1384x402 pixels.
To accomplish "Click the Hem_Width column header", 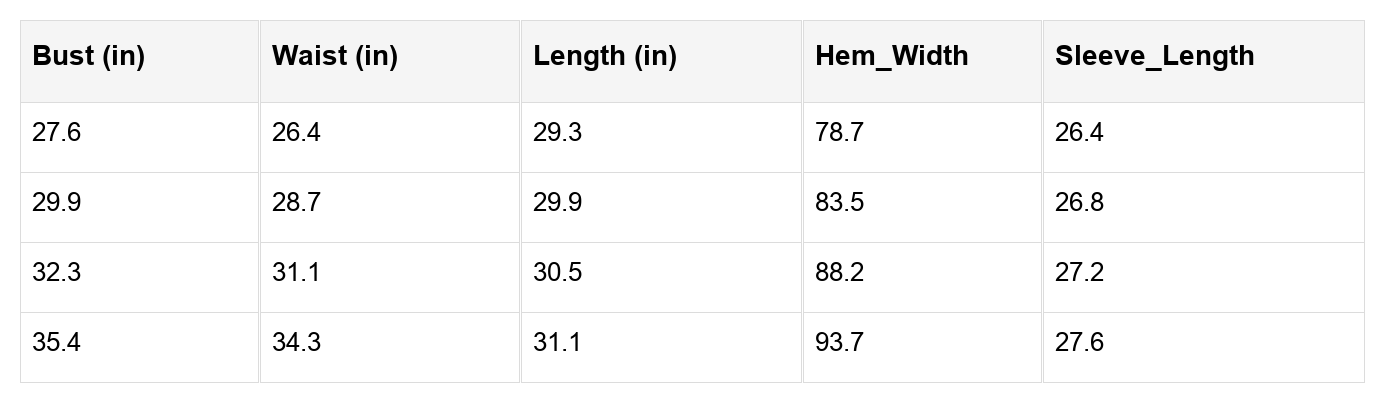I will pos(892,57).
